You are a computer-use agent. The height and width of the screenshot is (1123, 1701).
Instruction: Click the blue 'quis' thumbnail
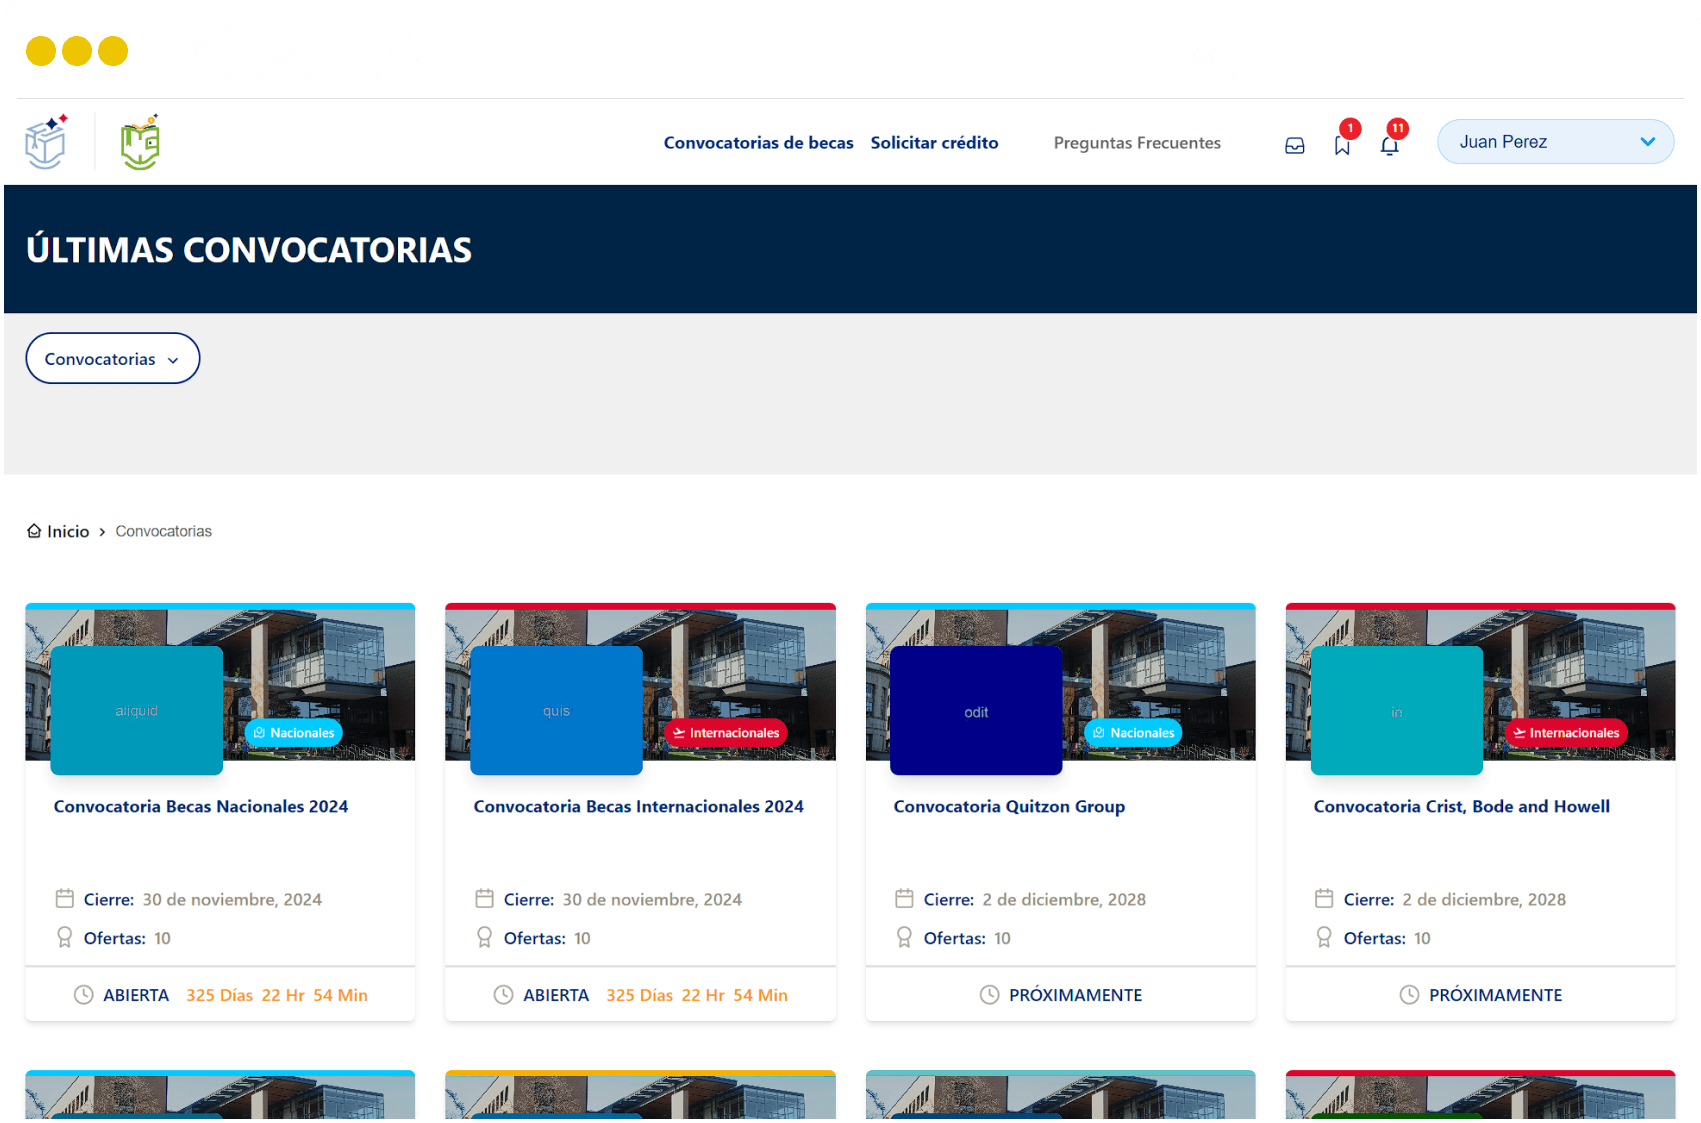click(x=557, y=710)
